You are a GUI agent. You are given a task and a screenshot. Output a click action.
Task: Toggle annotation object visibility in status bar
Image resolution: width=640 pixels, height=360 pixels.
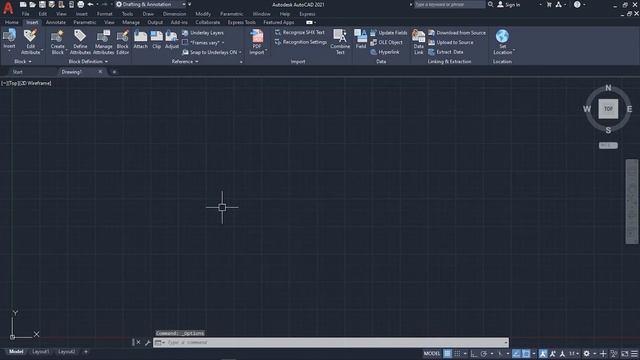coord(543,353)
